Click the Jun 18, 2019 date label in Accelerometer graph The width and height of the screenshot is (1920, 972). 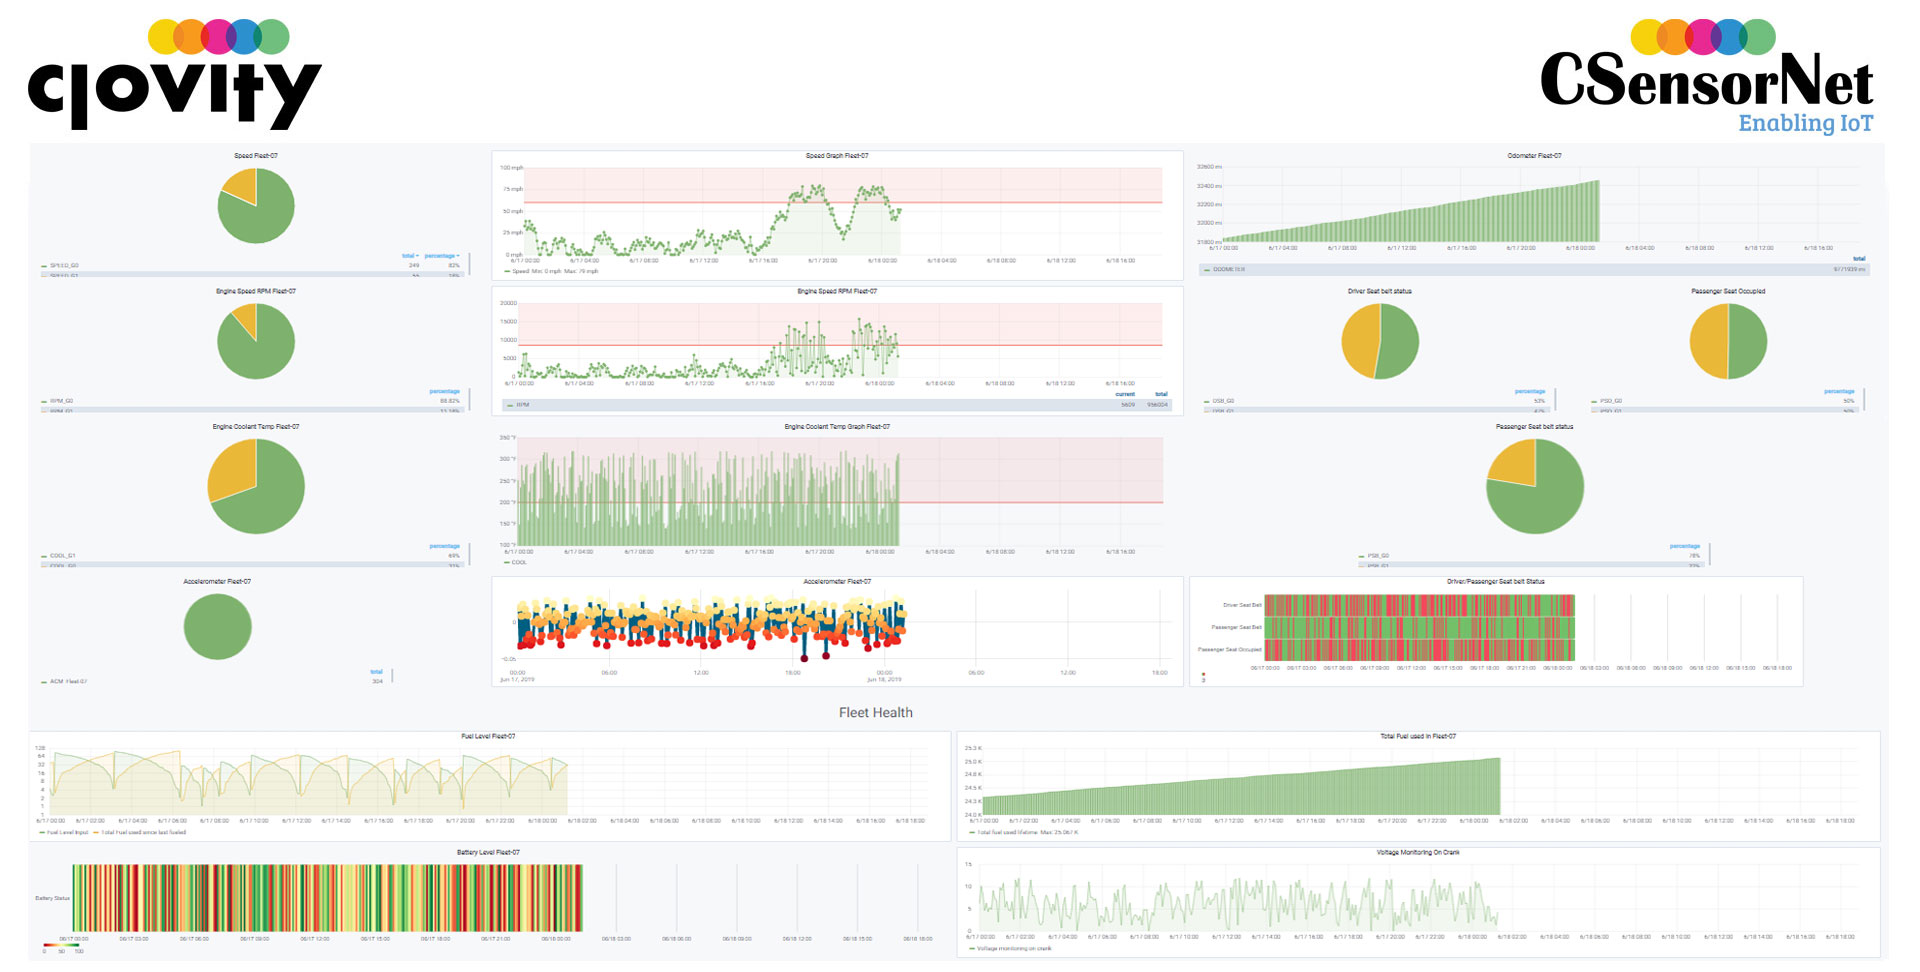(884, 680)
